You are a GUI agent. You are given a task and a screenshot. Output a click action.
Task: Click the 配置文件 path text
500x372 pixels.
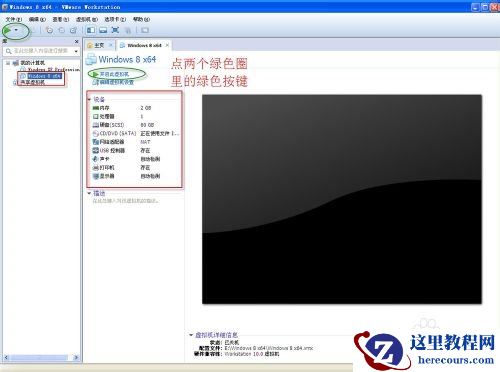point(269,348)
